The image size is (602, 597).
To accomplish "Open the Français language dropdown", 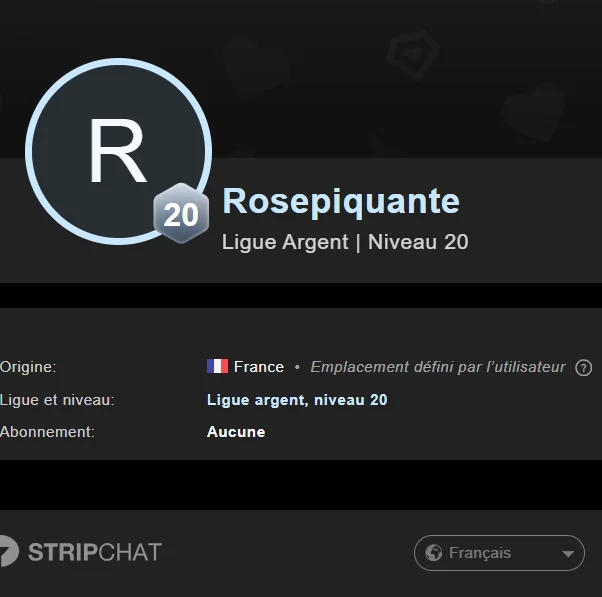I will point(498,553).
